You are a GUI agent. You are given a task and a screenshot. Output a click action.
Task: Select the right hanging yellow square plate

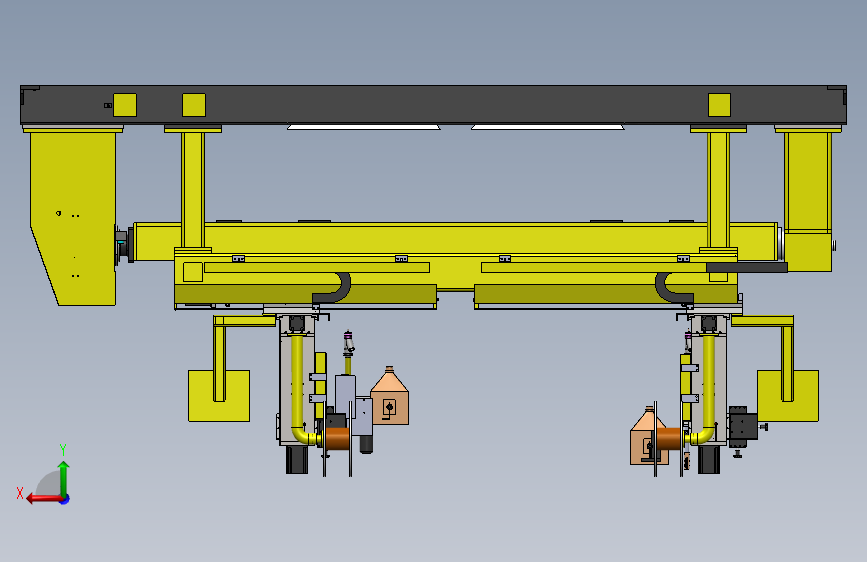pos(788,396)
